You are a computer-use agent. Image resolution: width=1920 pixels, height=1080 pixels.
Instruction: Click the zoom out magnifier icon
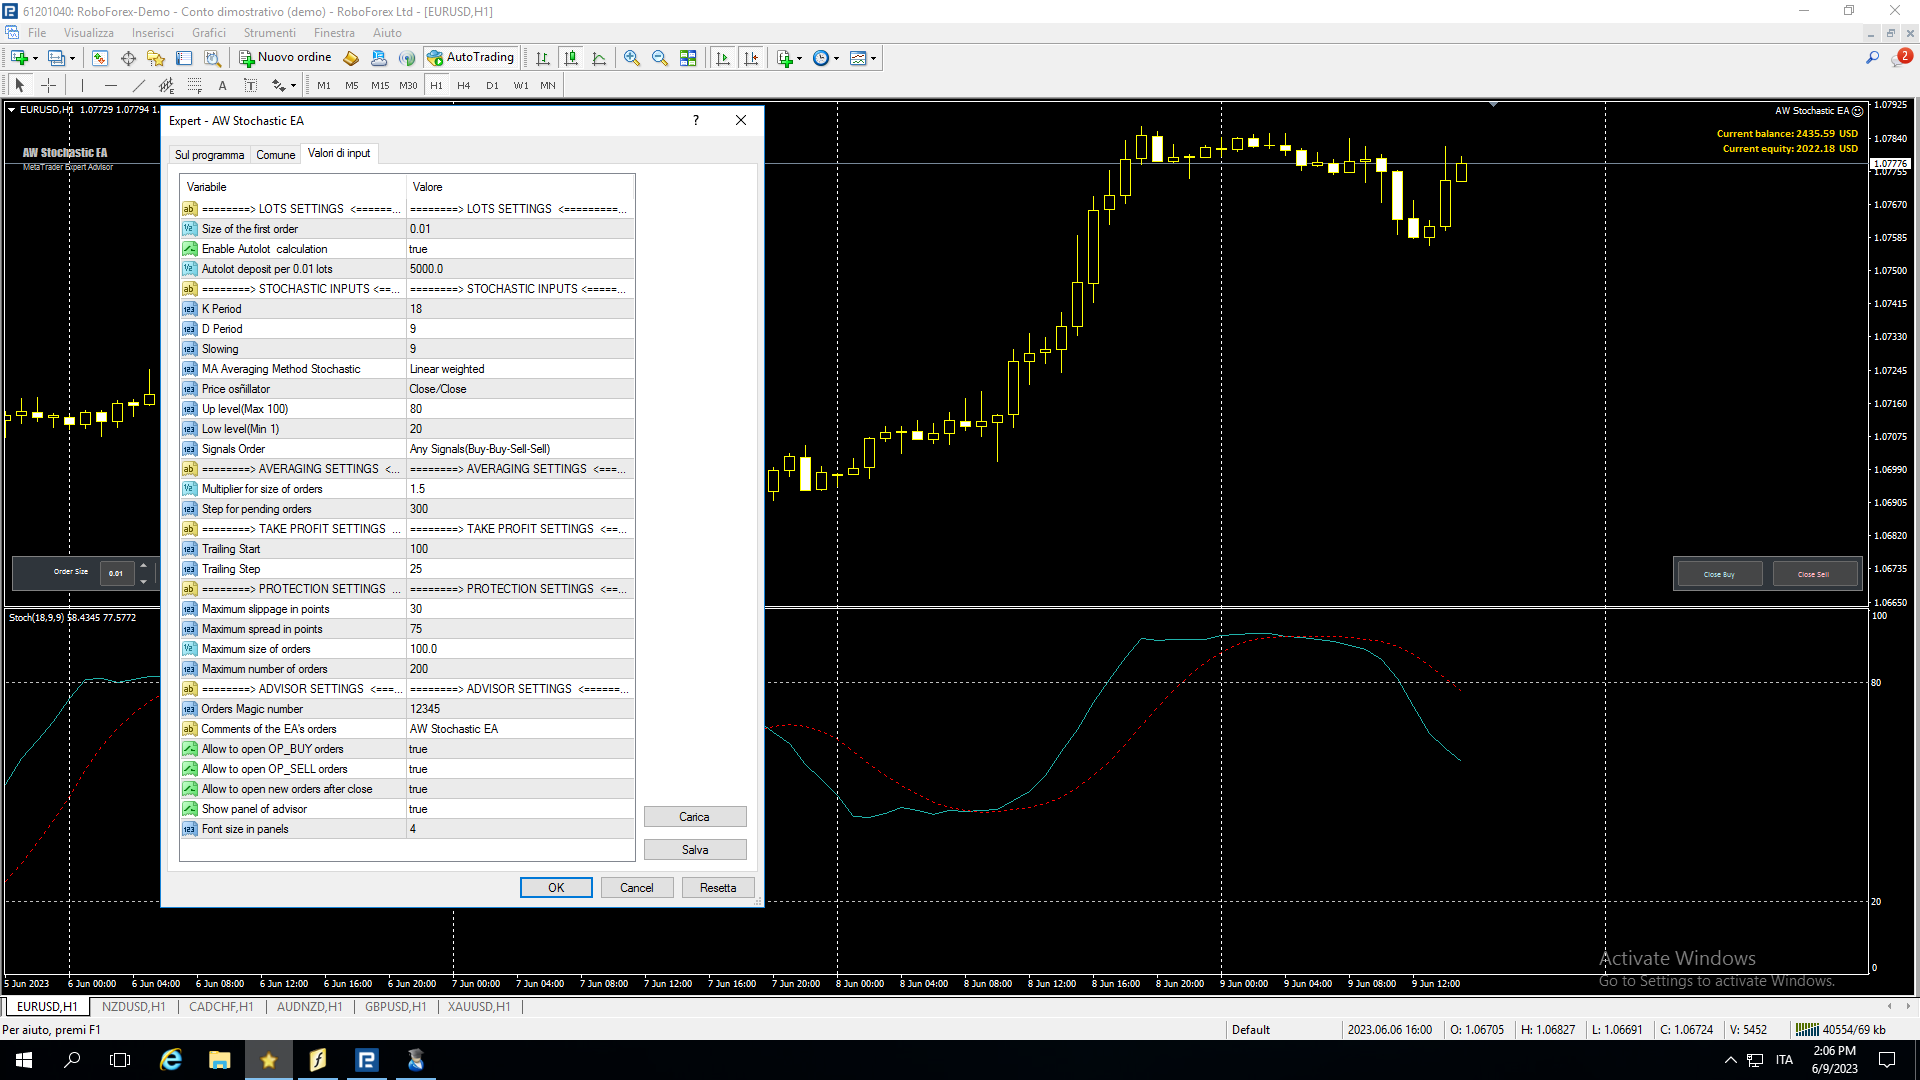(x=659, y=58)
